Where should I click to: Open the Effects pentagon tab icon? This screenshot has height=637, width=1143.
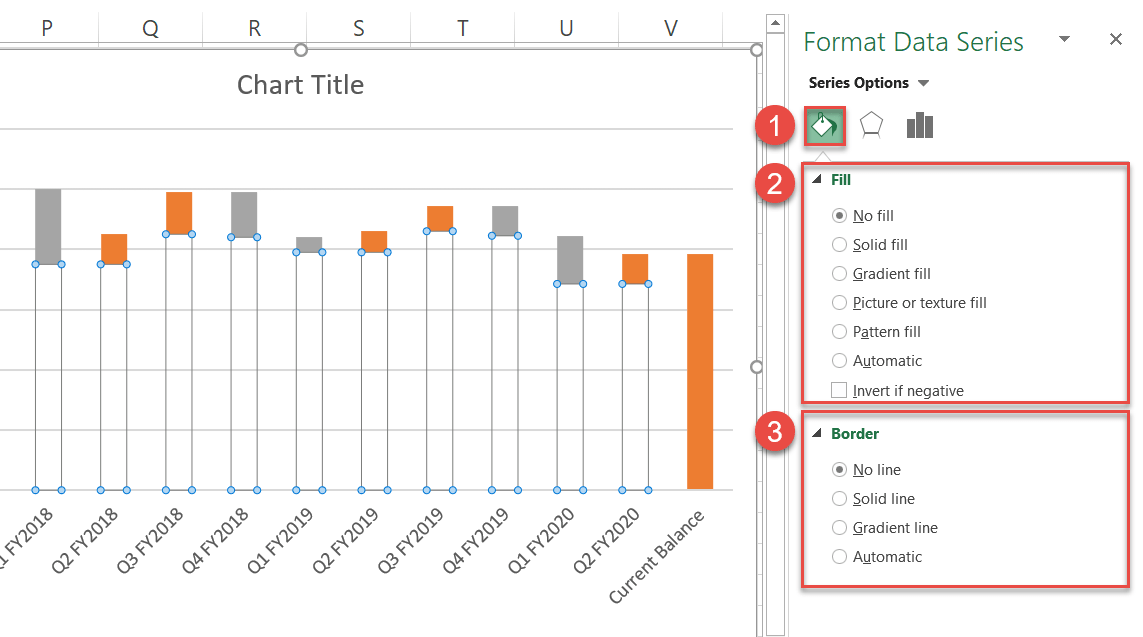871,125
